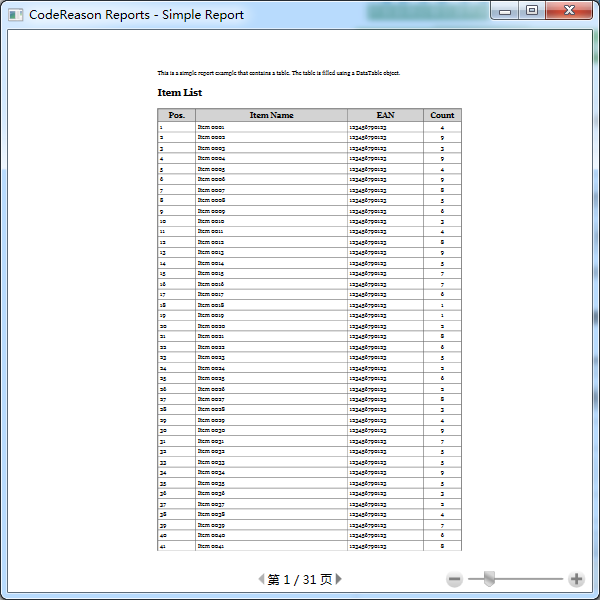Click the zoom slider thumb
The height and width of the screenshot is (600, 600).
(x=489, y=578)
